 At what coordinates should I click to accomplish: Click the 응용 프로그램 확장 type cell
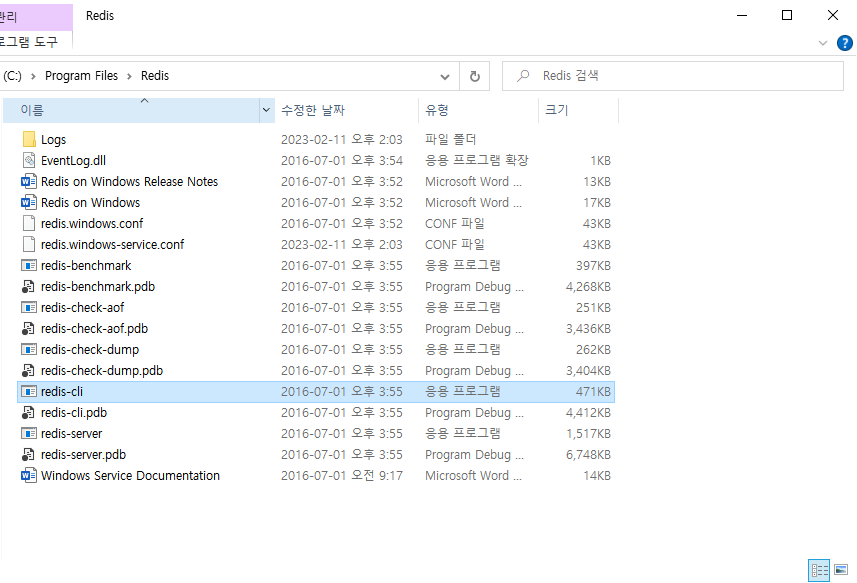[x=477, y=160]
